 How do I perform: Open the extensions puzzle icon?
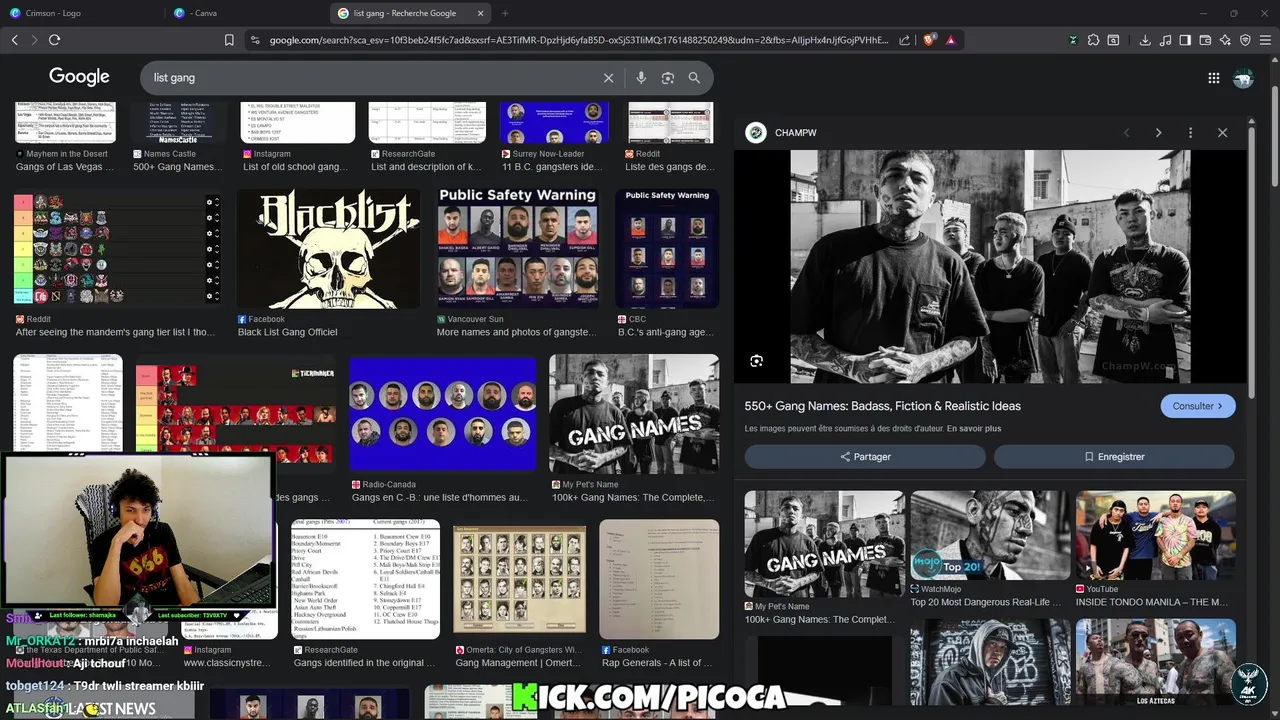(x=1093, y=40)
